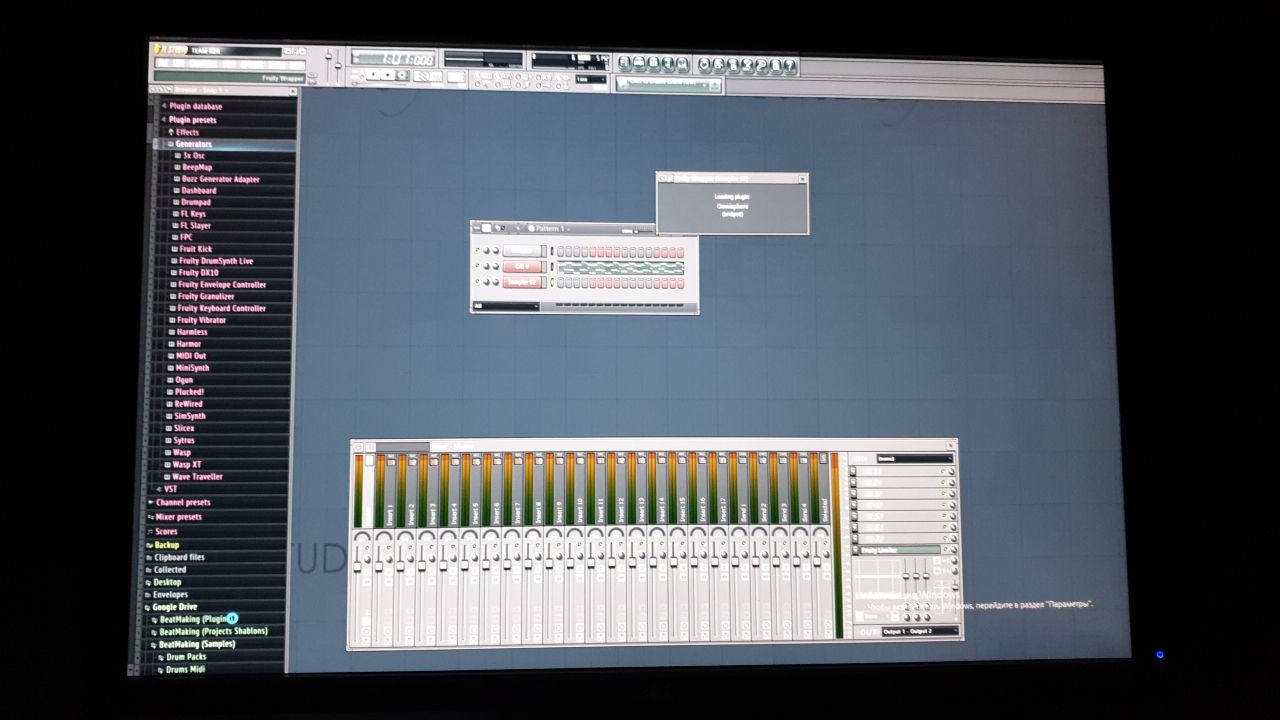
Task: Click the piano roll preview of the middle channel
Action: 621,267
